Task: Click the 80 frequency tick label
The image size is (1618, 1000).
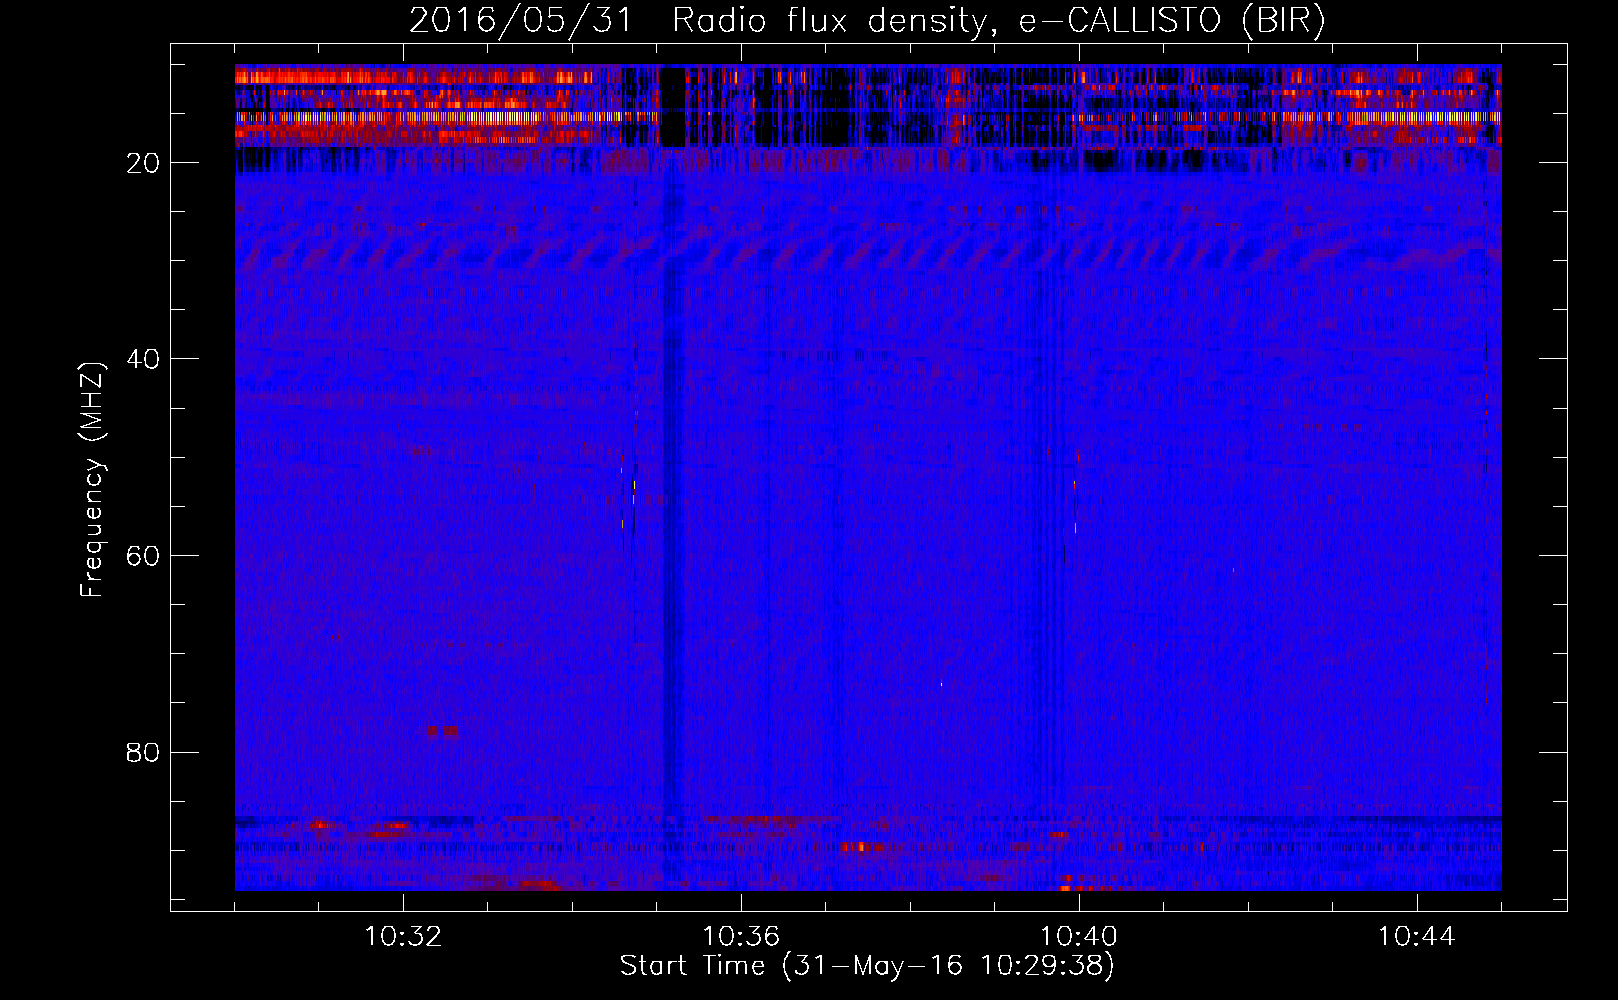Action: click(144, 752)
